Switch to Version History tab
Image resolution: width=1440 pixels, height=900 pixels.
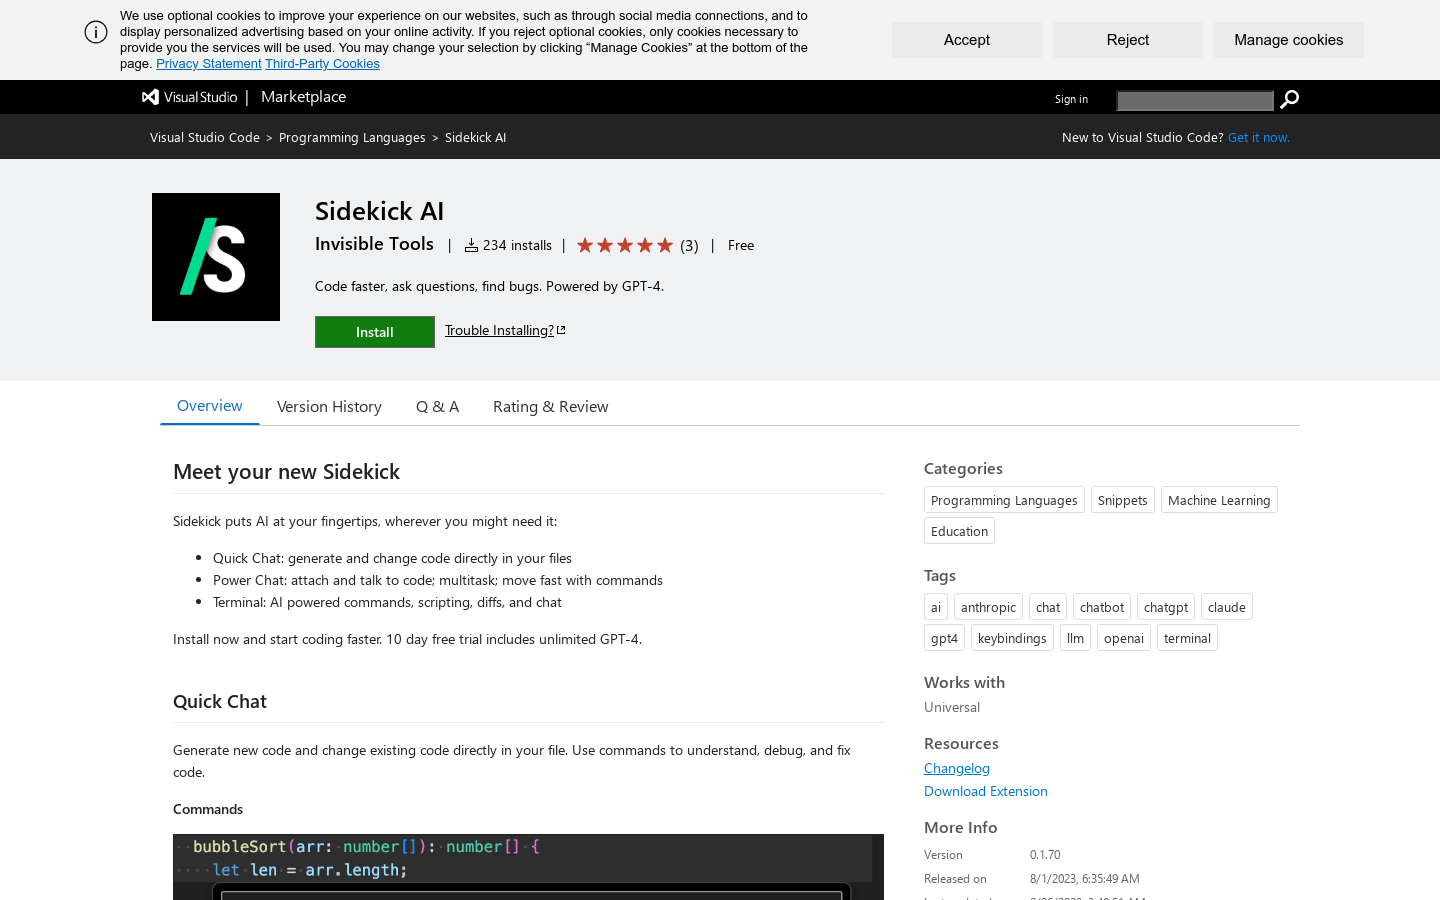pos(329,406)
